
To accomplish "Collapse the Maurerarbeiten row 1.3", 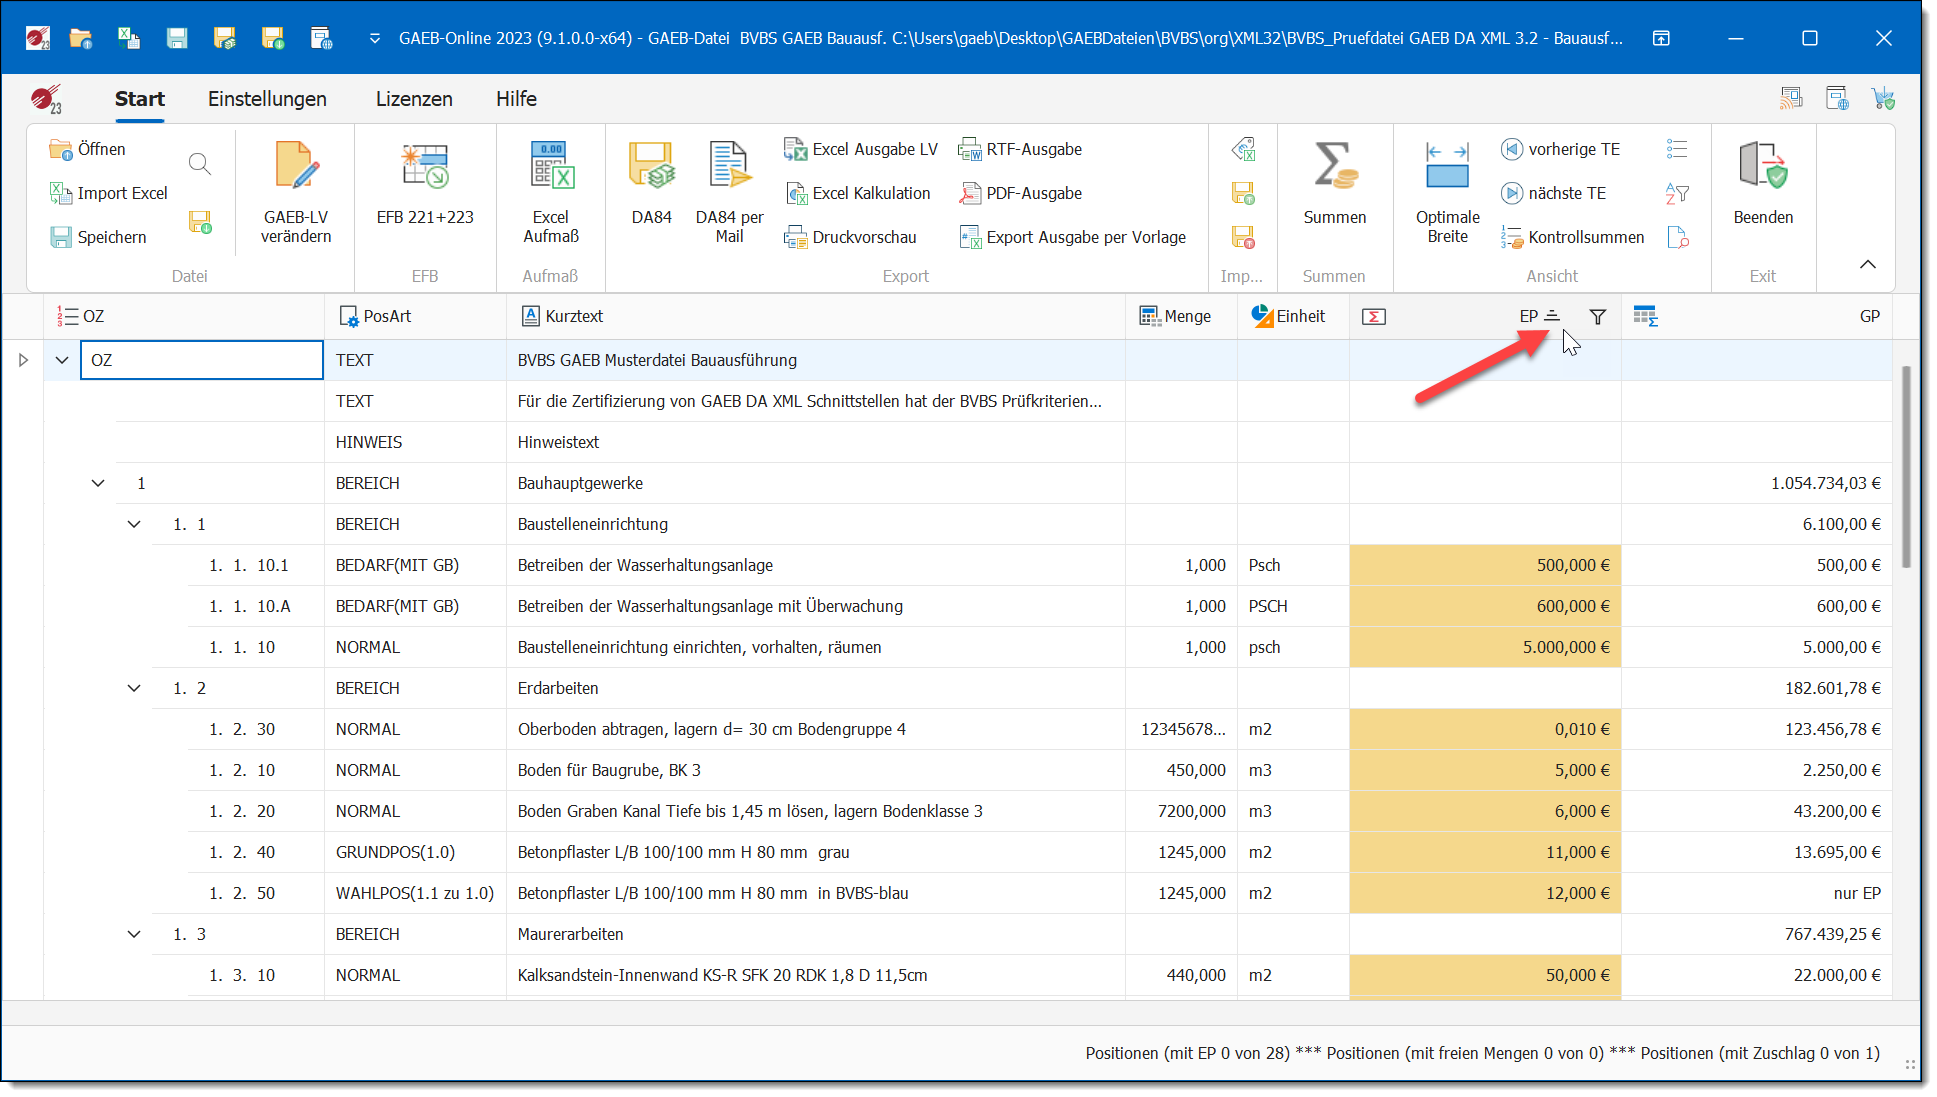I will tap(134, 935).
